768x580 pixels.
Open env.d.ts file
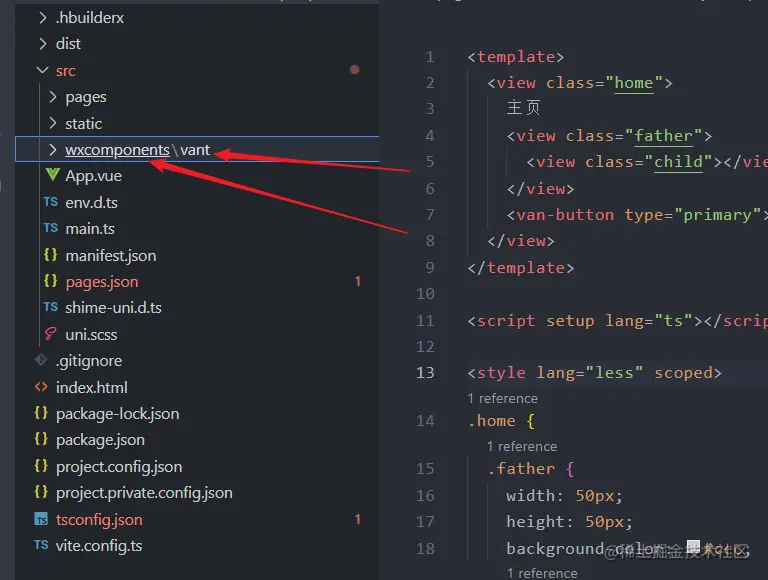coord(92,202)
